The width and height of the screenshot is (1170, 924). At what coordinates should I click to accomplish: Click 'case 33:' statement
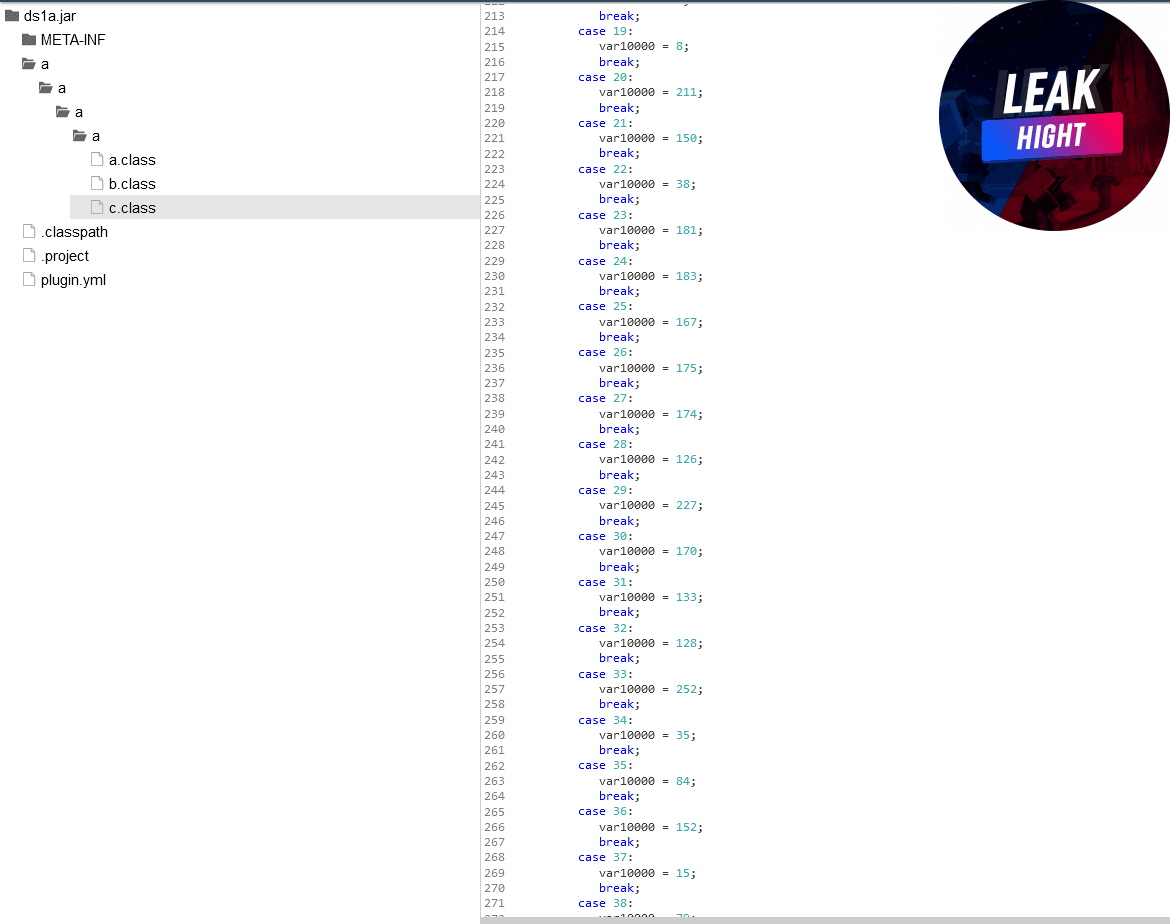tap(605, 674)
